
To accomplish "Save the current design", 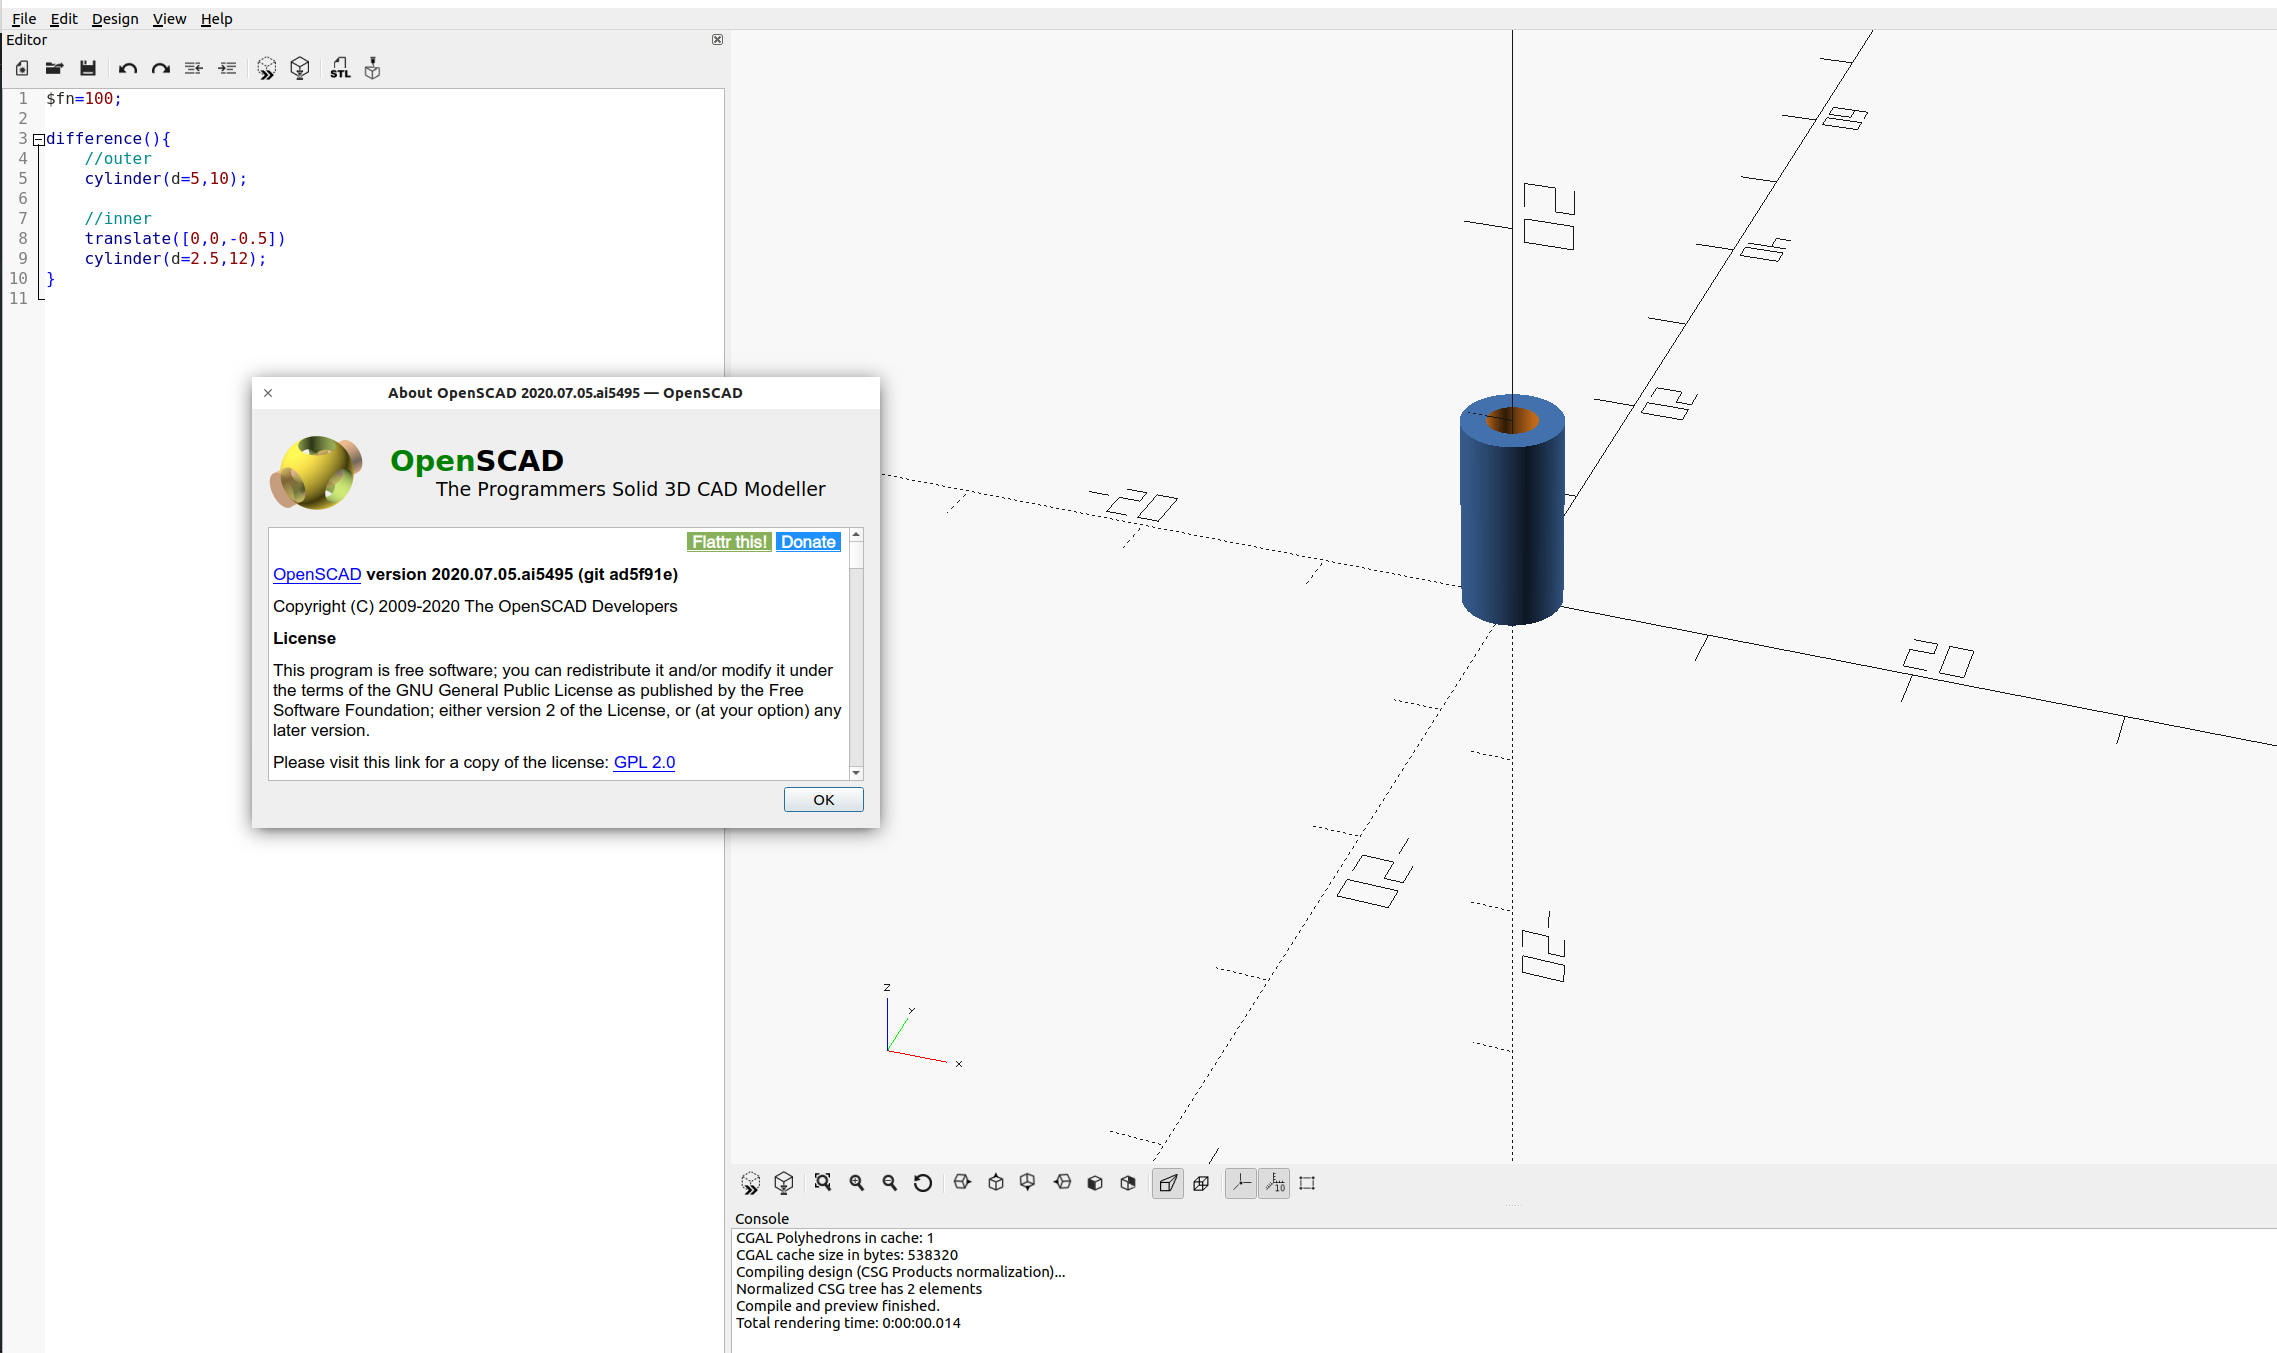I will (88, 67).
